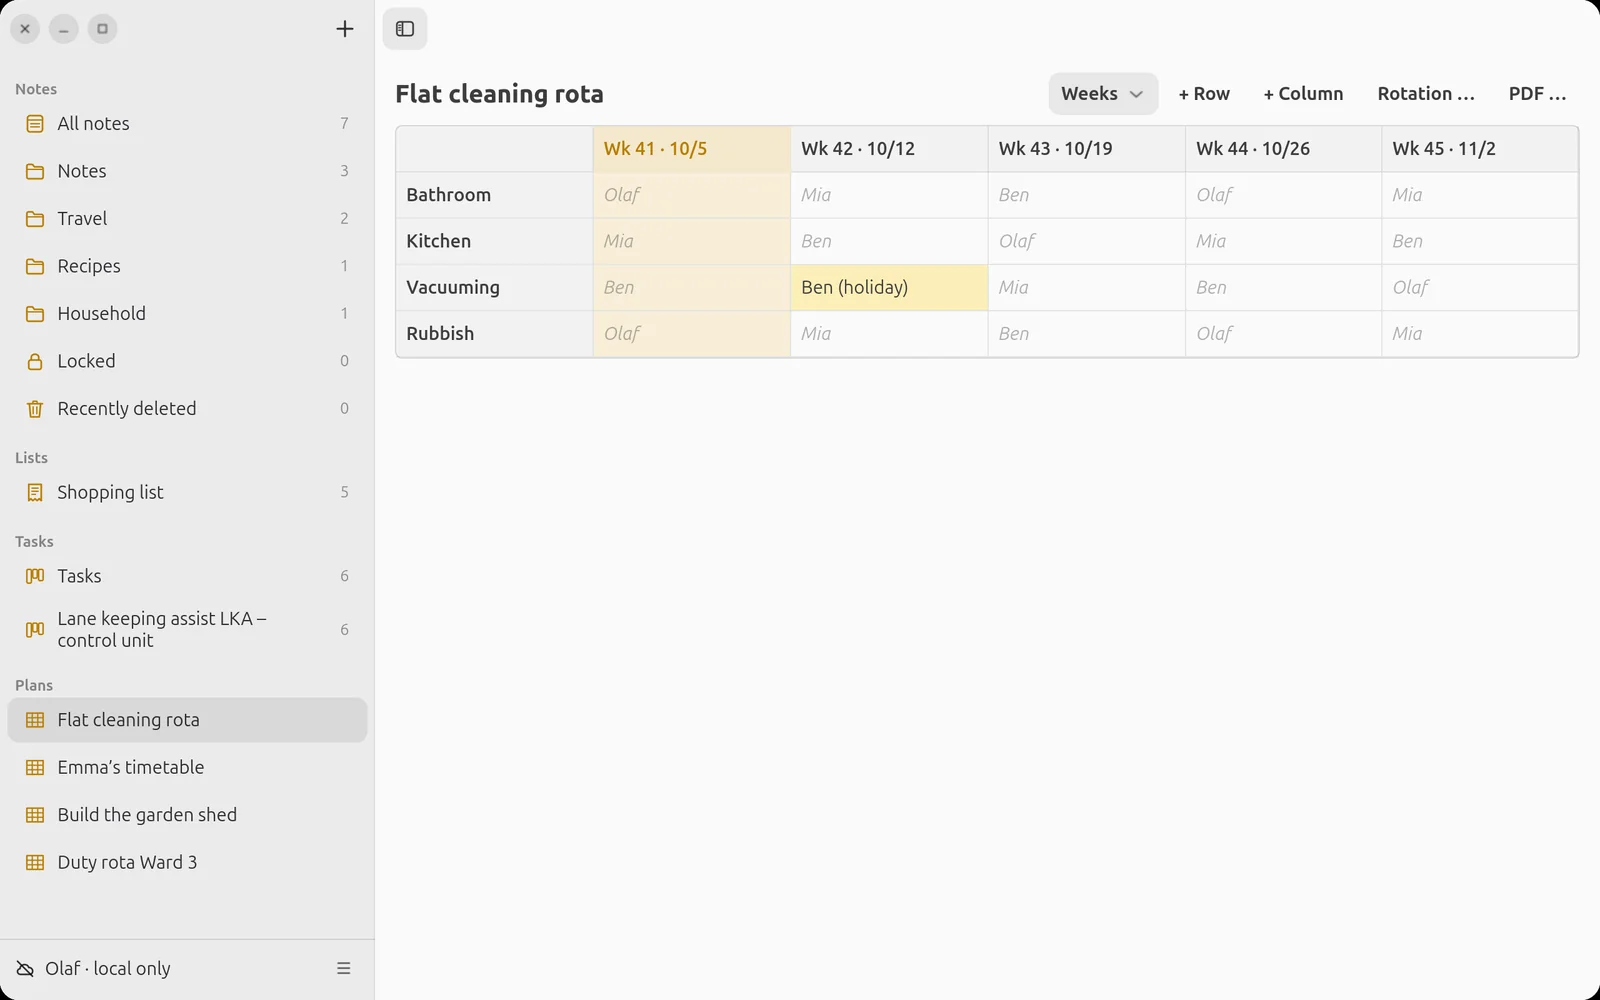Viewport: 1600px width, 1000px height.
Task: Click the Recently deleted trash icon
Action: tap(35, 409)
